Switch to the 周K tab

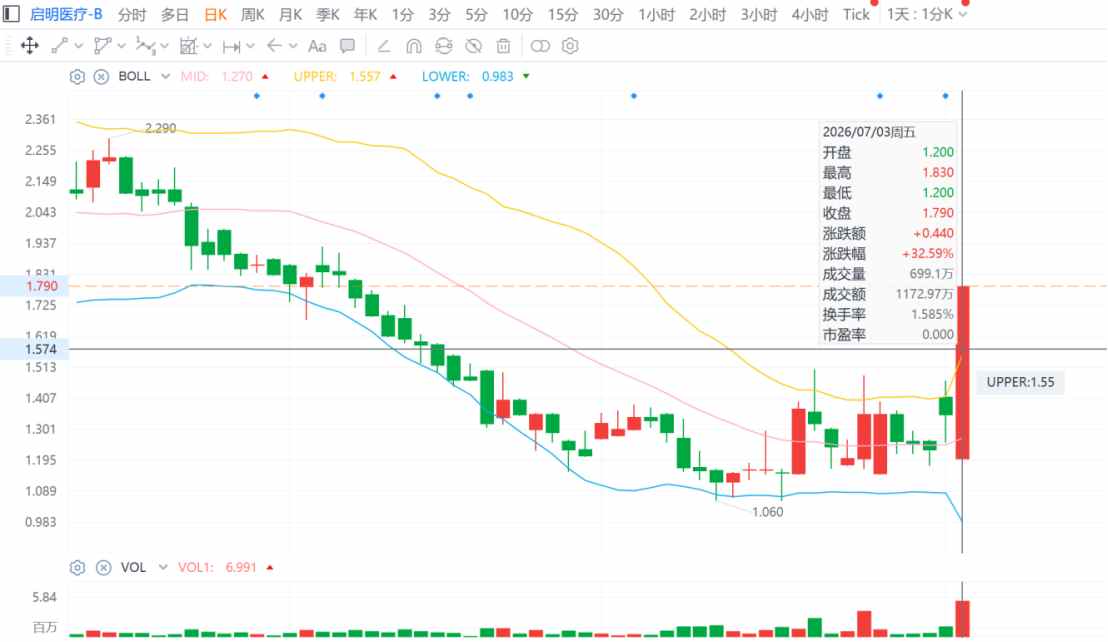[x=252, y=14]
